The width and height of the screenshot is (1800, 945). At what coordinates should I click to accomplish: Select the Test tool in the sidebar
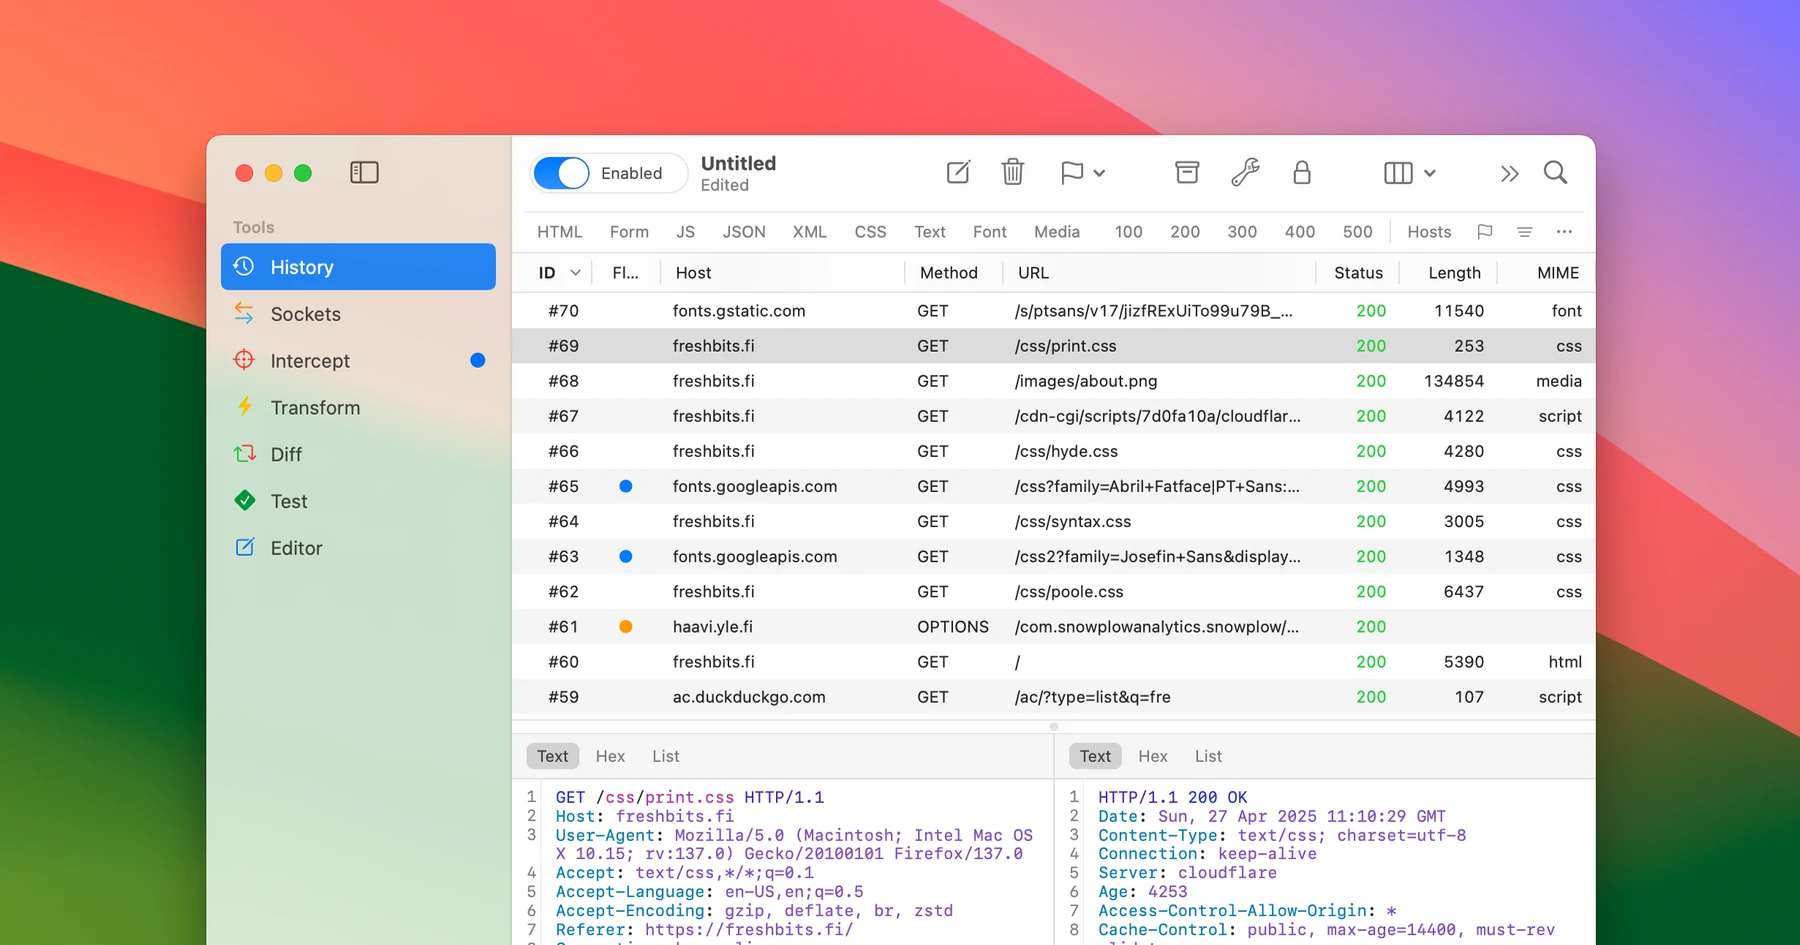[288, 501]
